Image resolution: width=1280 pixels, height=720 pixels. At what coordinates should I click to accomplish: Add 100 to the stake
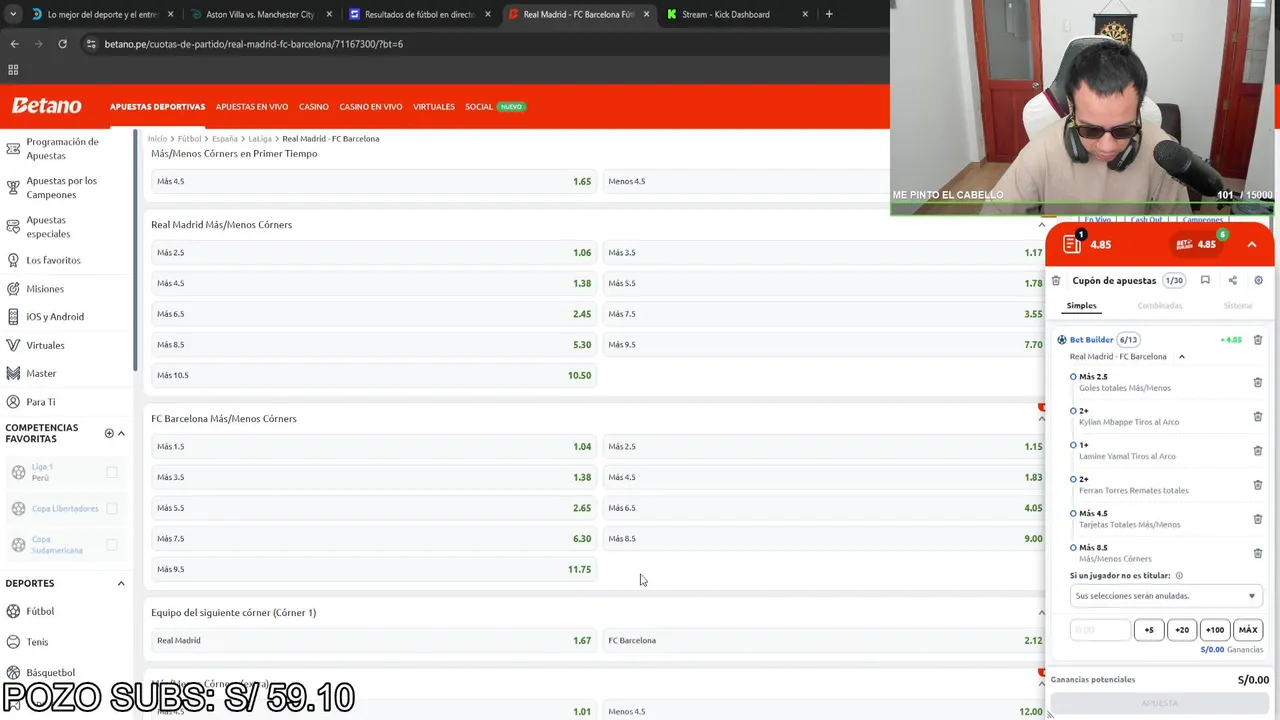(x=1215, y=630)
